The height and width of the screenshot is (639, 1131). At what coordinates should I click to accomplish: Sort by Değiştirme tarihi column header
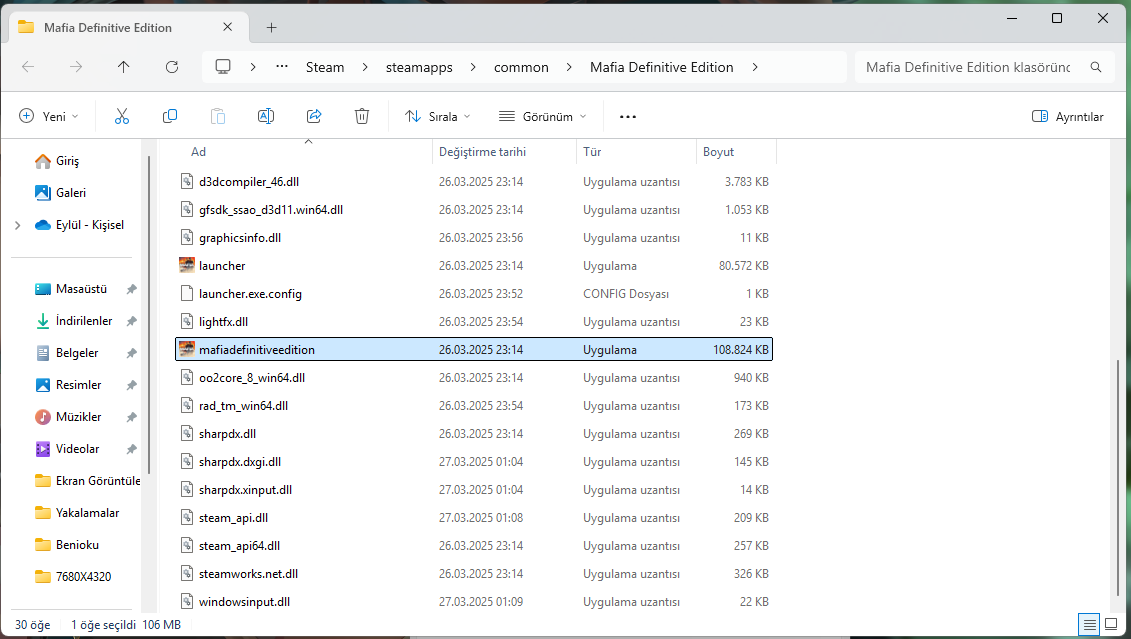(x=483, y=151)
